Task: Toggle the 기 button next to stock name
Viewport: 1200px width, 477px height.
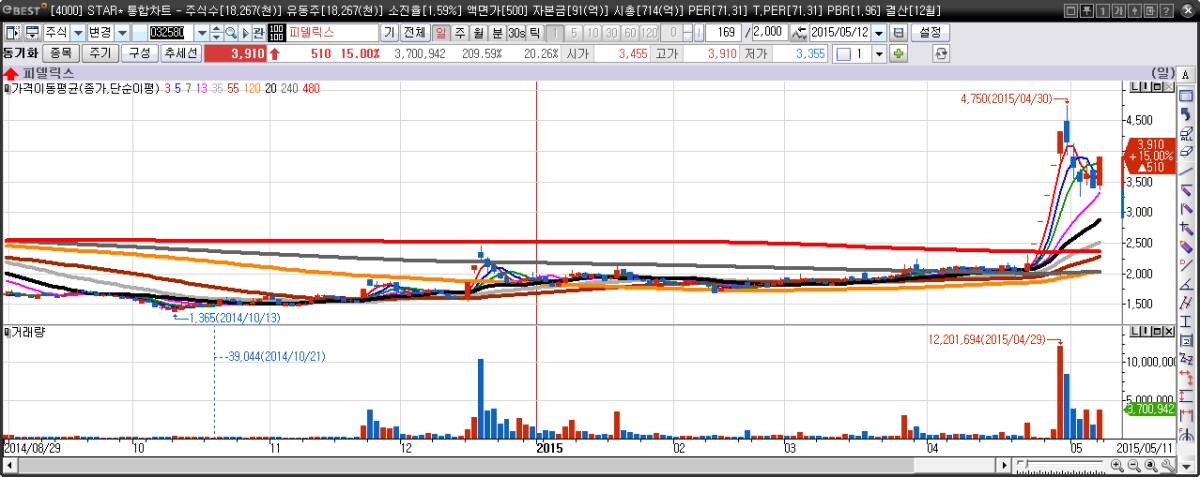Action: pyautogui.click(x=388, y=33)
